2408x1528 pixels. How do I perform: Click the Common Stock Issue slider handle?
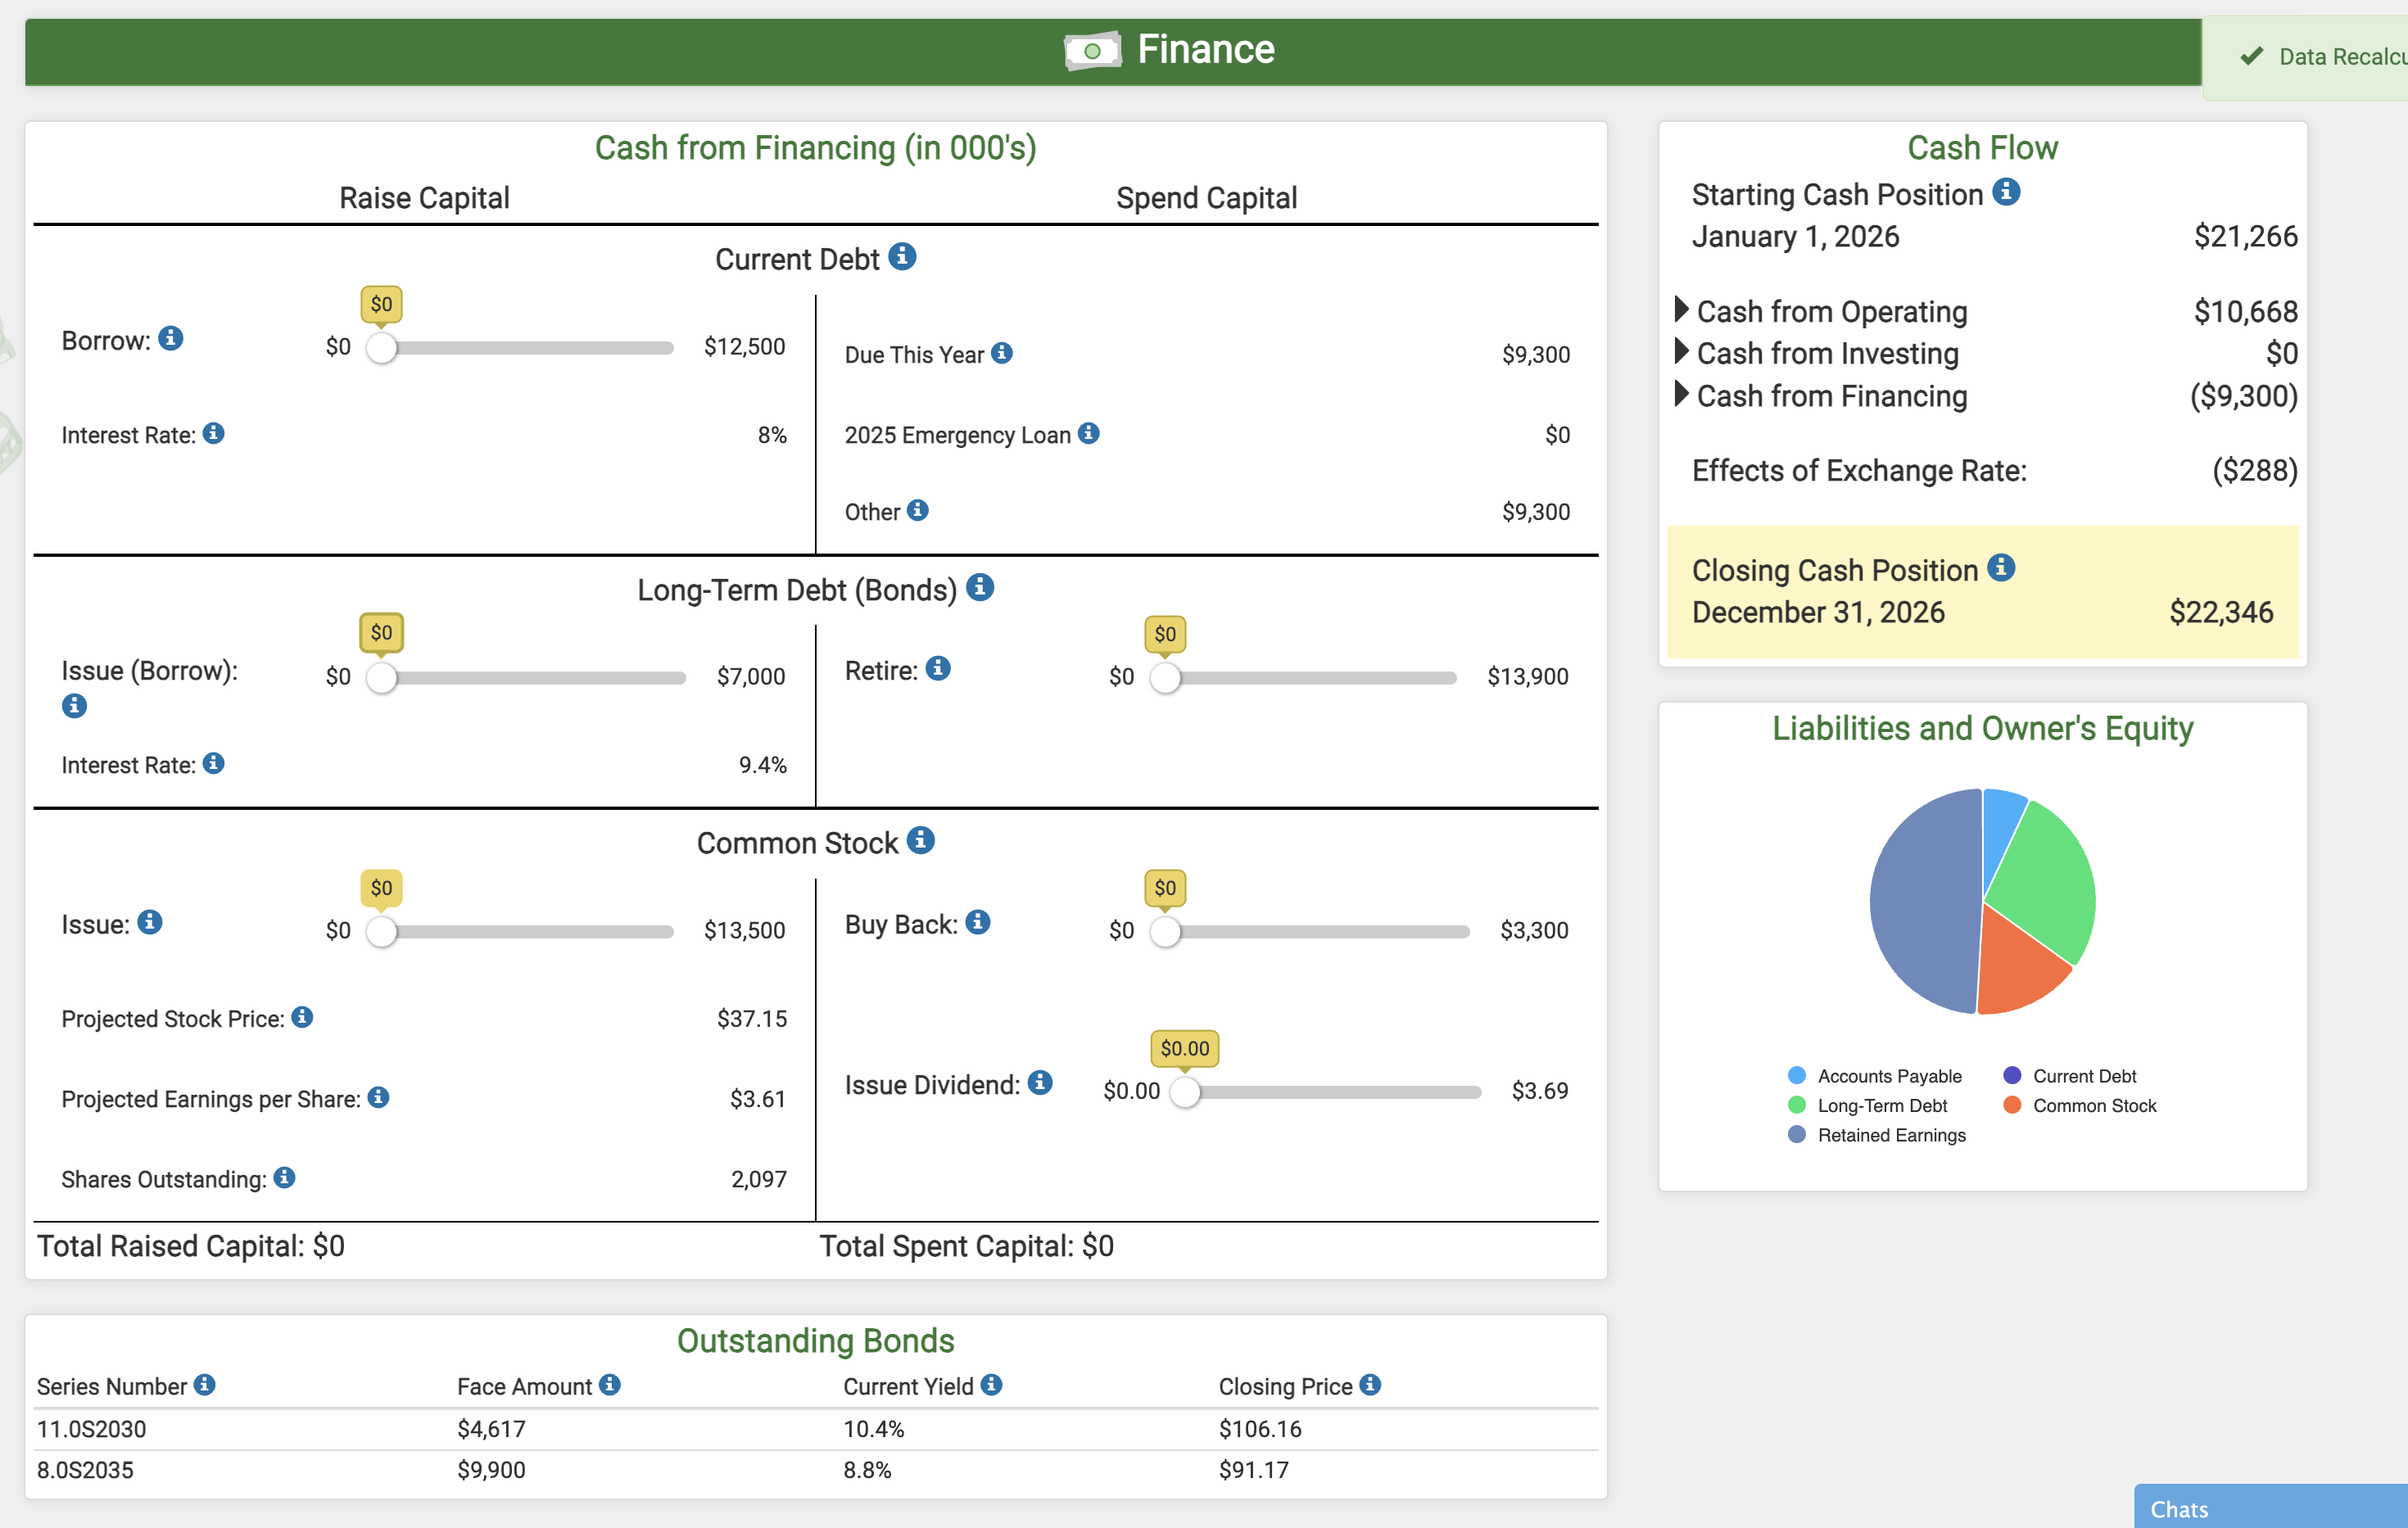click(381, 931)
